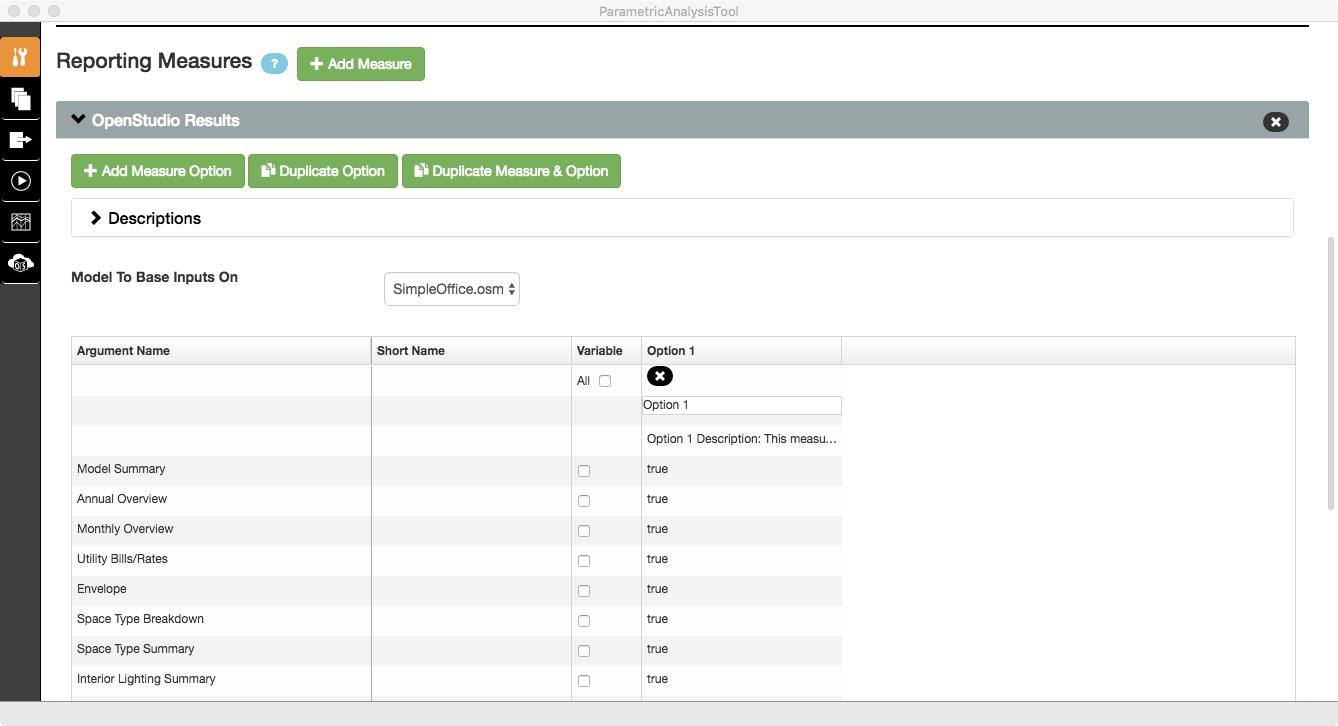Image resolution: width=1338 pixels, height=726 pixels.
Task: Remove Option 1 using its X icon
Action: coord(659,376)
